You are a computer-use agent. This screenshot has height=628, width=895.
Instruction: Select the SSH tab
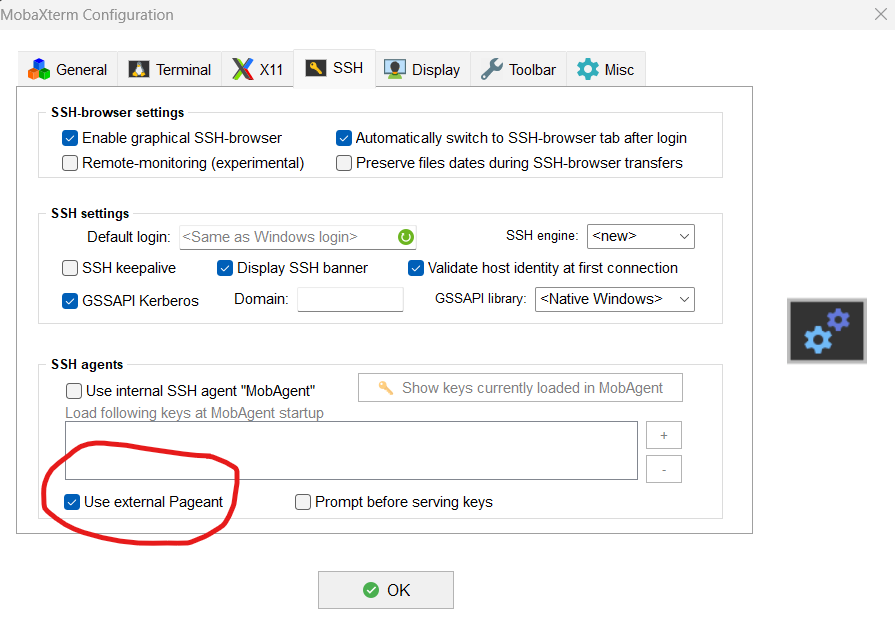point(334,68)
